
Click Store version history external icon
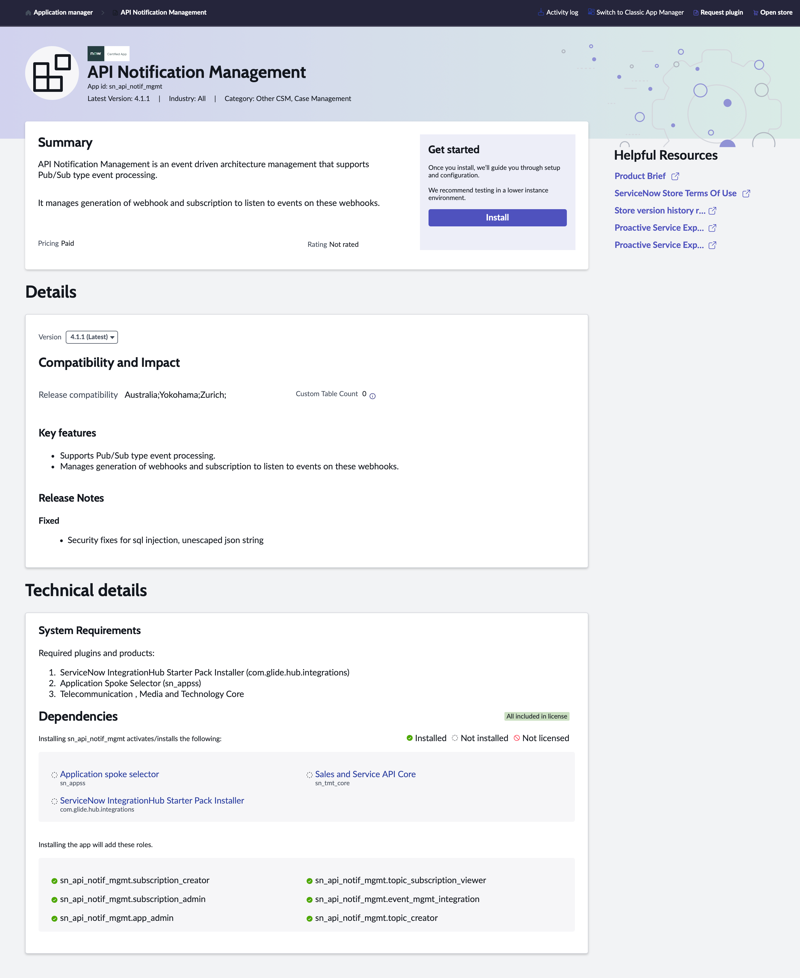pyautogui.click(x=713, y=211)
